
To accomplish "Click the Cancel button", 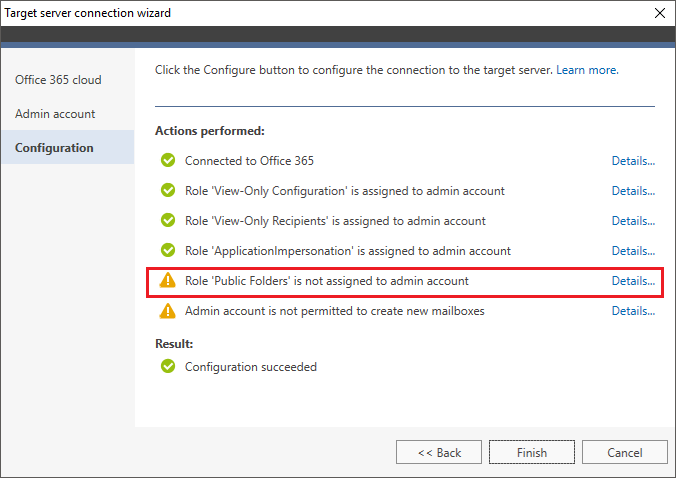I will tap(625, 452).
